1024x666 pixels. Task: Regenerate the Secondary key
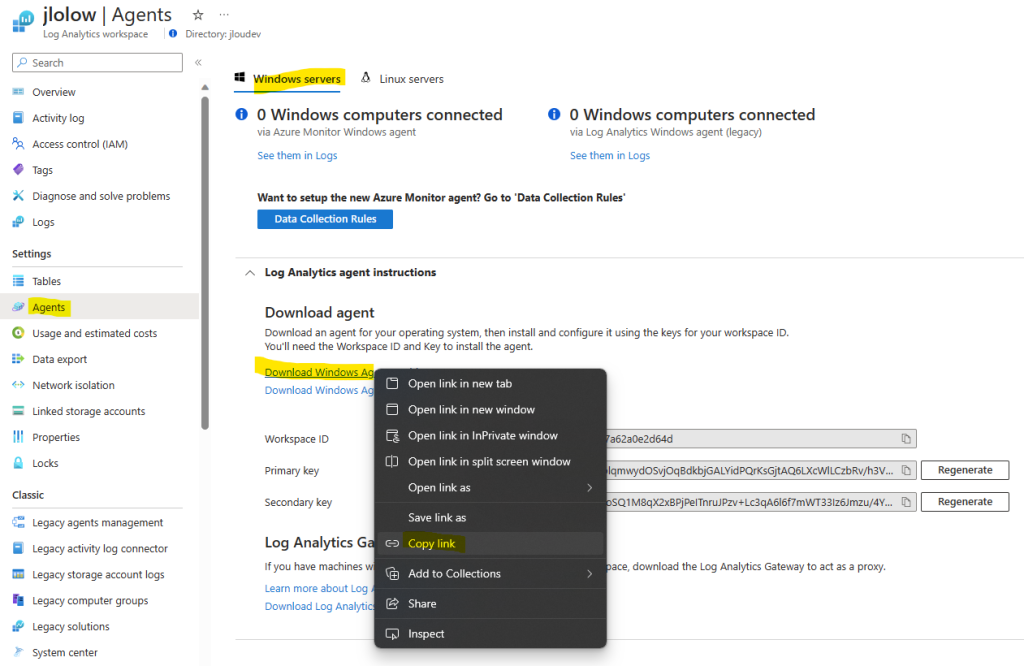(x=965, y=502)
